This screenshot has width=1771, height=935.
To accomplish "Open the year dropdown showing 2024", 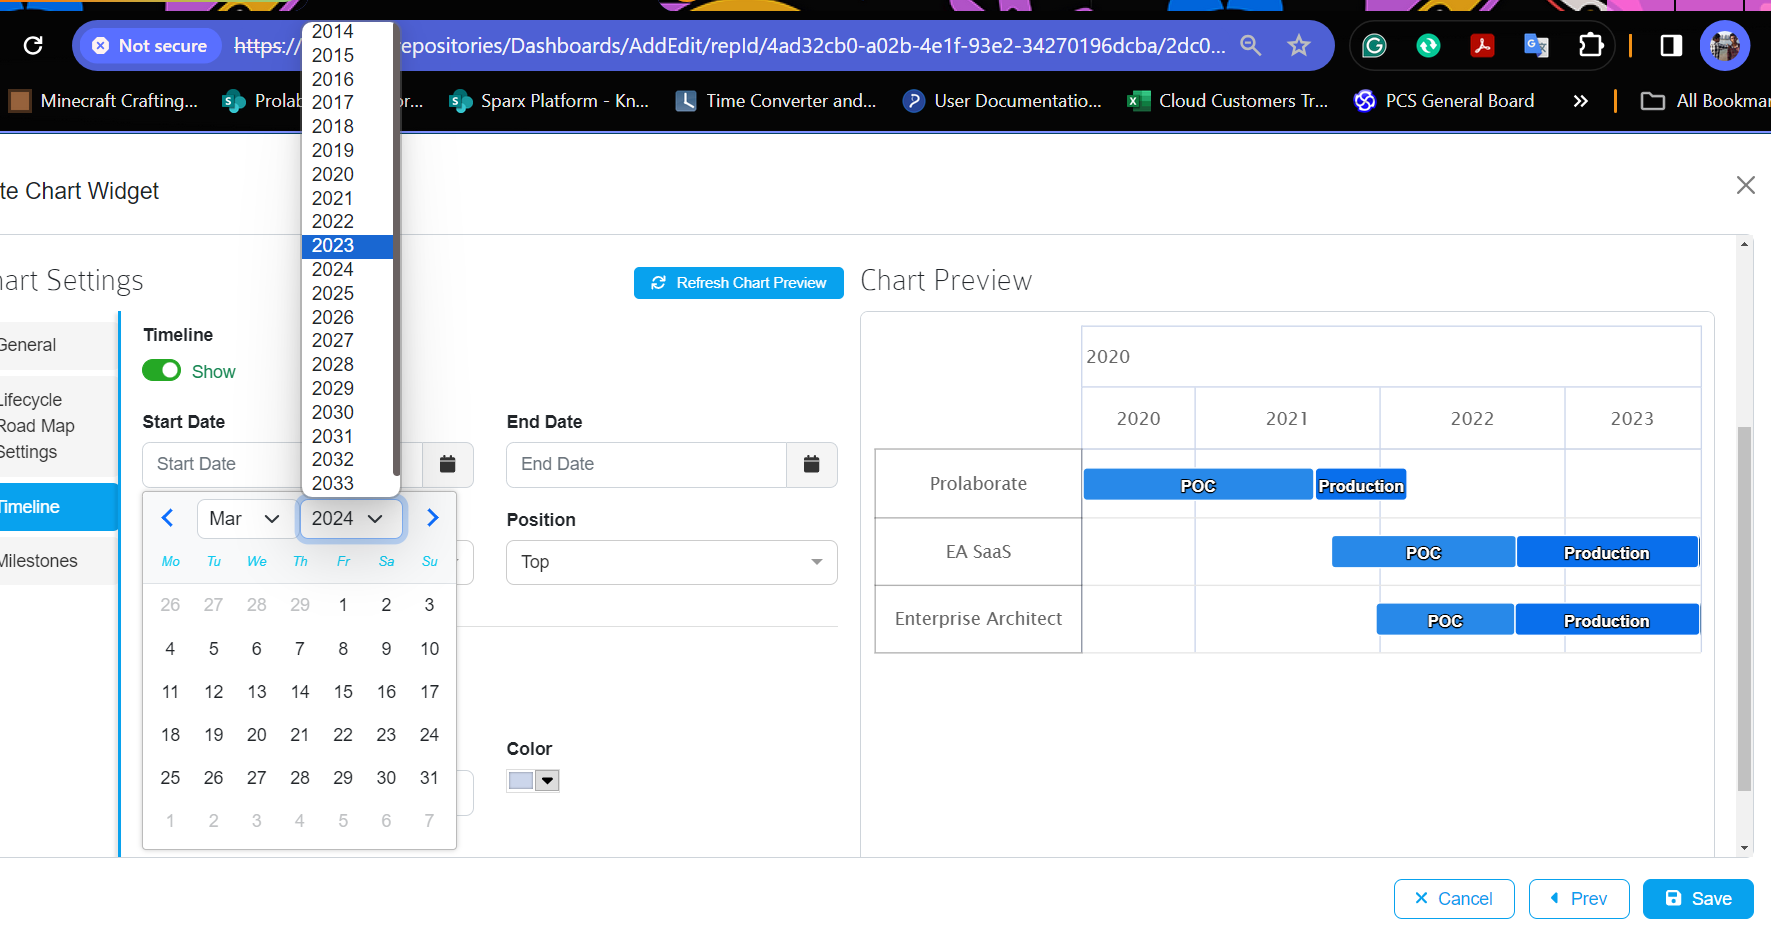I will click(x=351, y=519).
